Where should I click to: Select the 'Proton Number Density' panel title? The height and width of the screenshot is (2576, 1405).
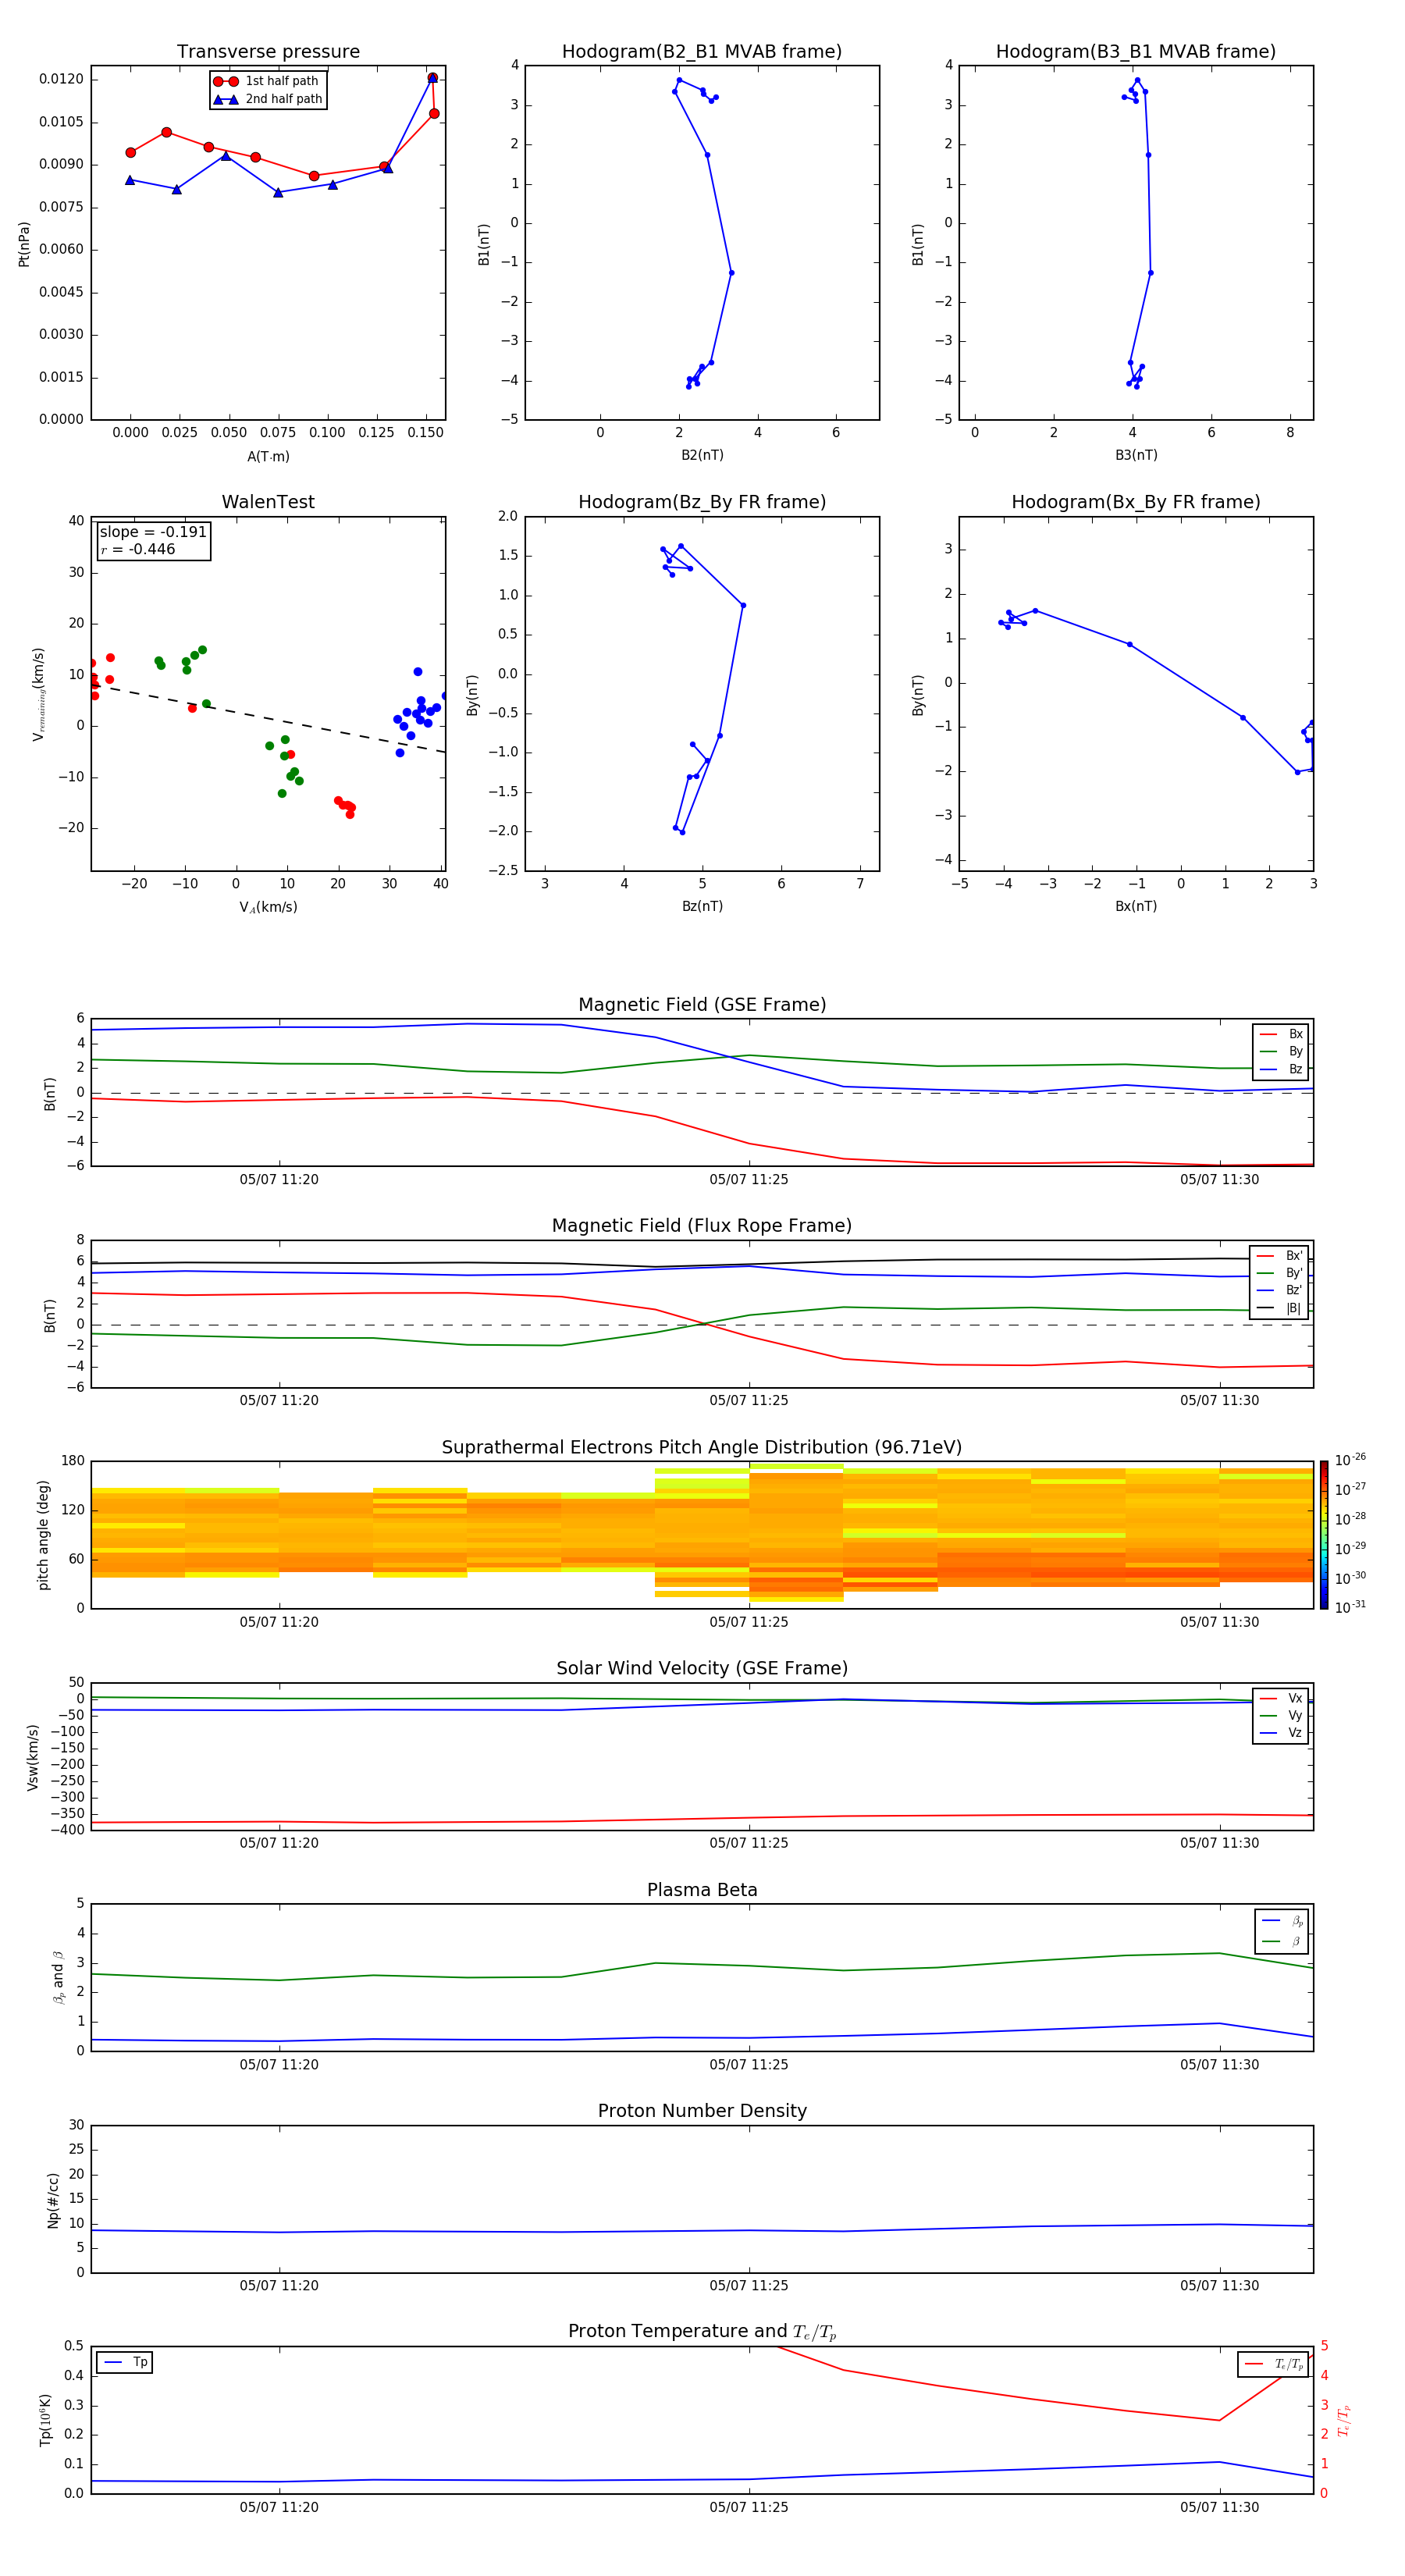702,2112
